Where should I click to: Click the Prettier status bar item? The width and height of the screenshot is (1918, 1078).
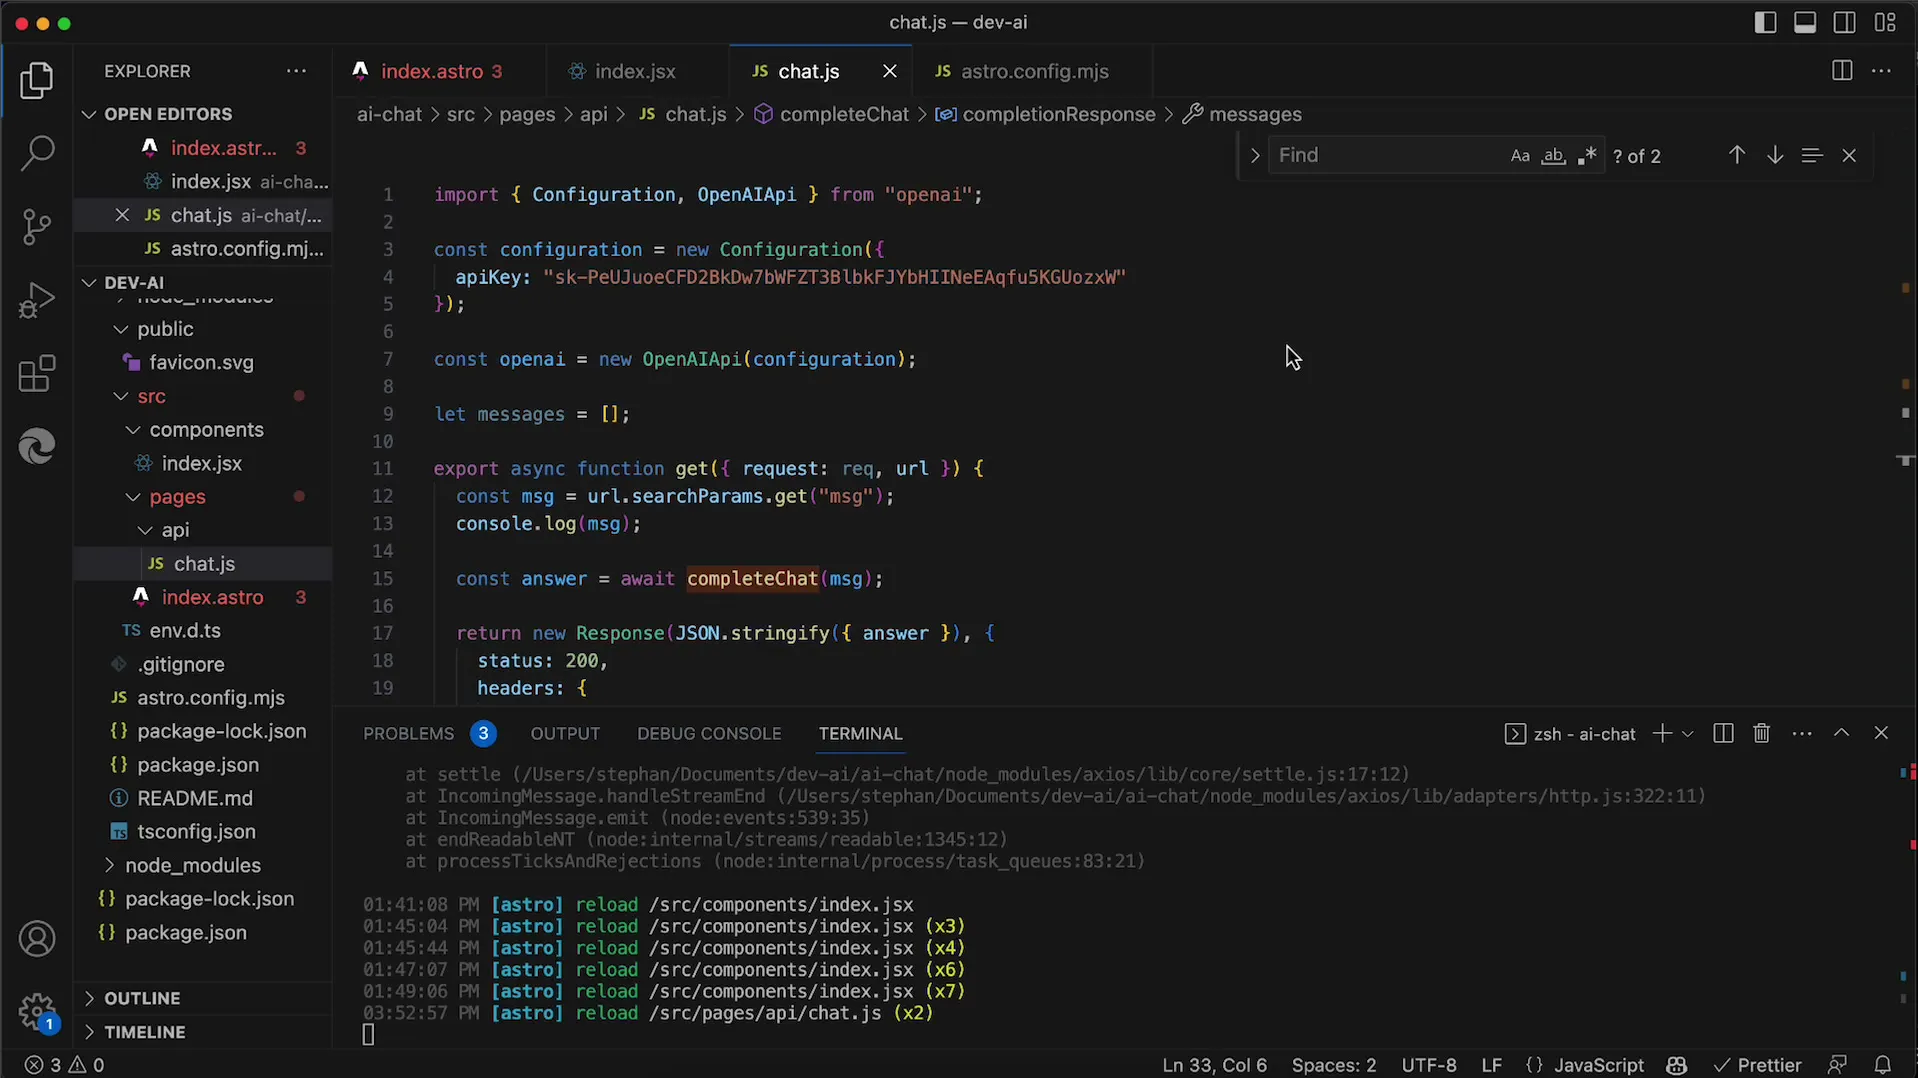(x=1757, y=1065)
